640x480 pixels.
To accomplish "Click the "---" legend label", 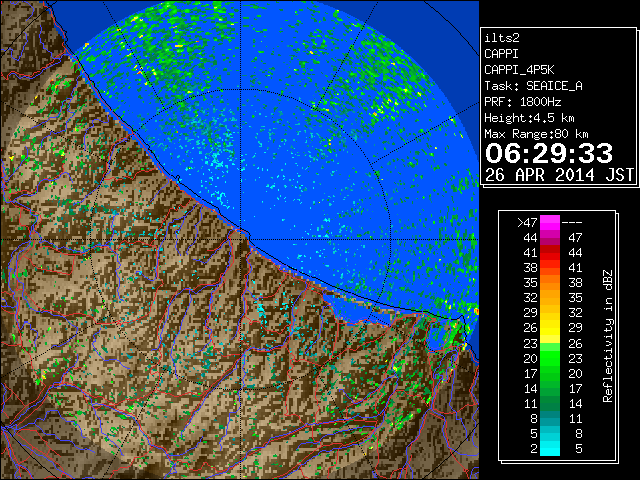I will click(x=572, y=222).
